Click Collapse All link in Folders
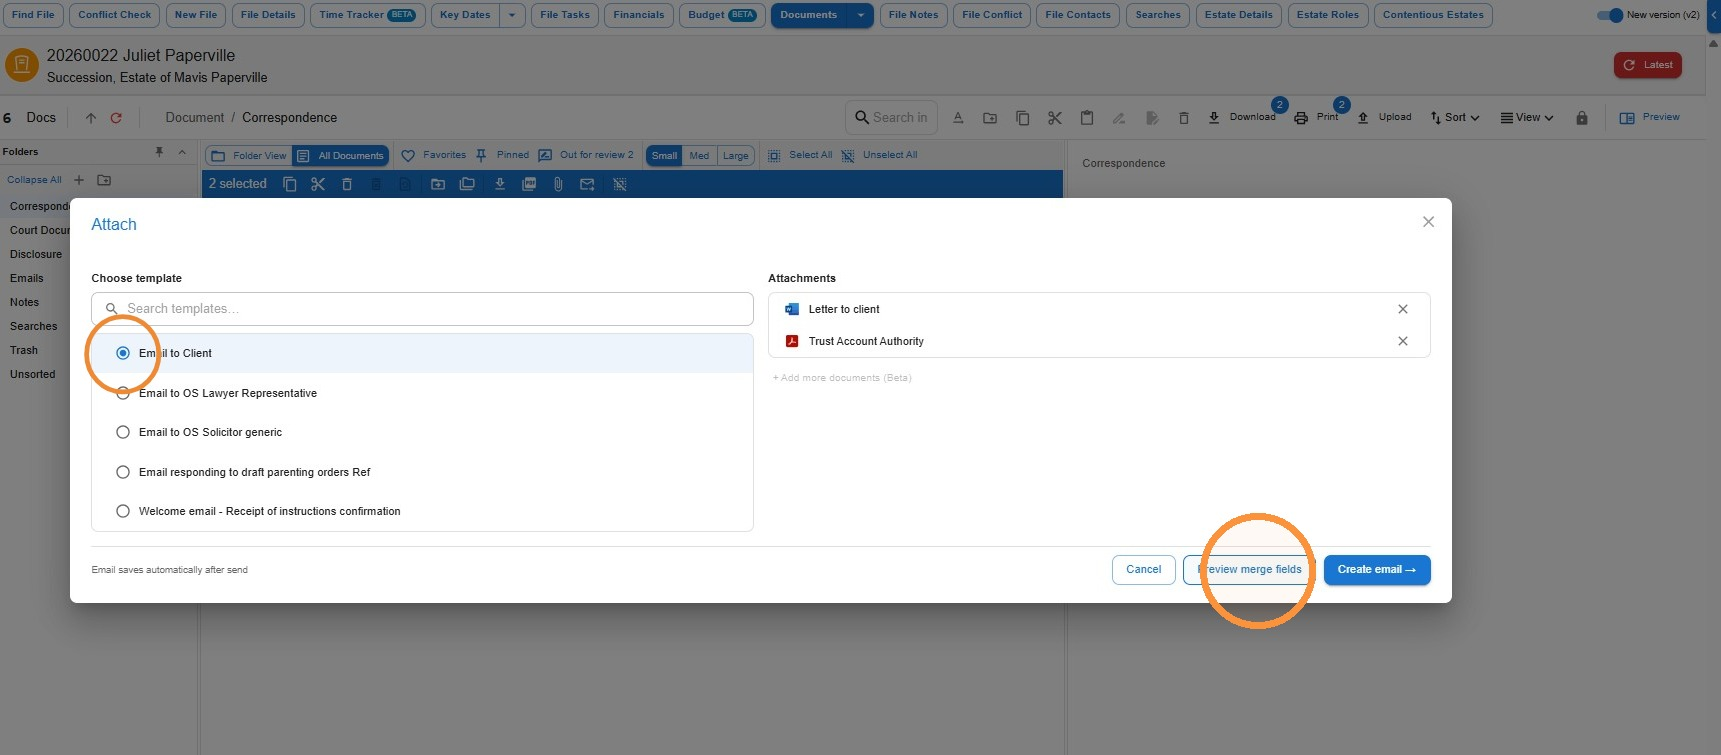 coord(34,180)
